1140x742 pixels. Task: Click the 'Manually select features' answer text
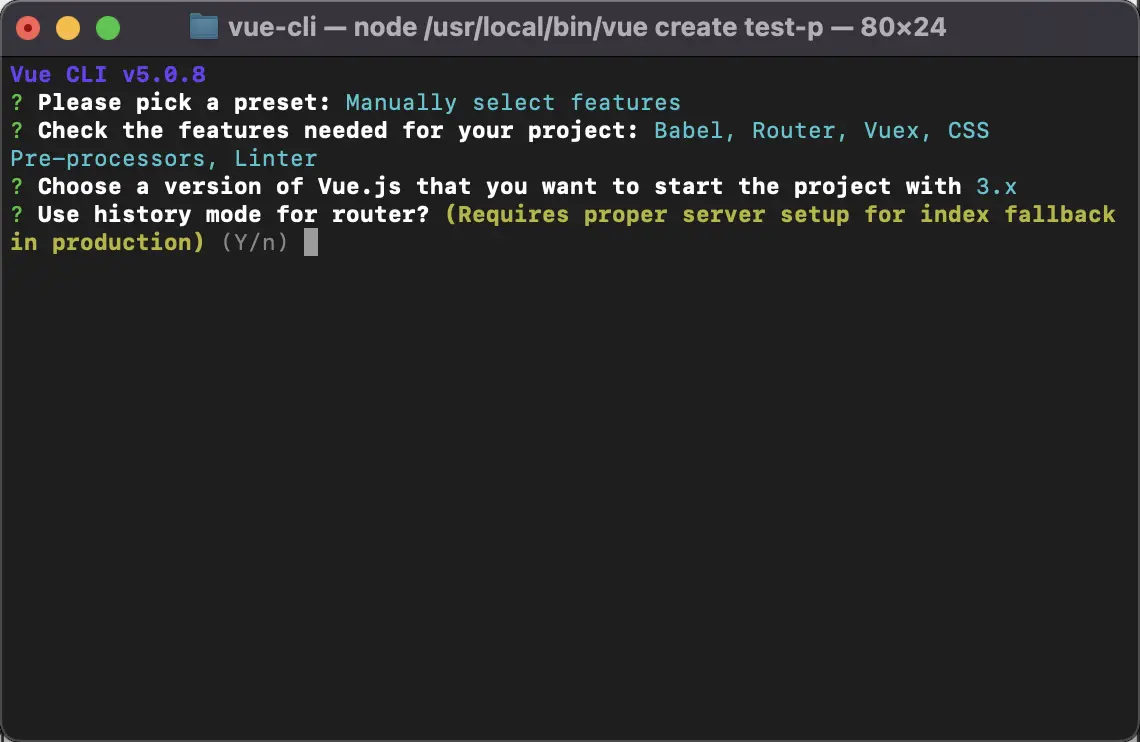pyautogui.click(x=513, y=103)
